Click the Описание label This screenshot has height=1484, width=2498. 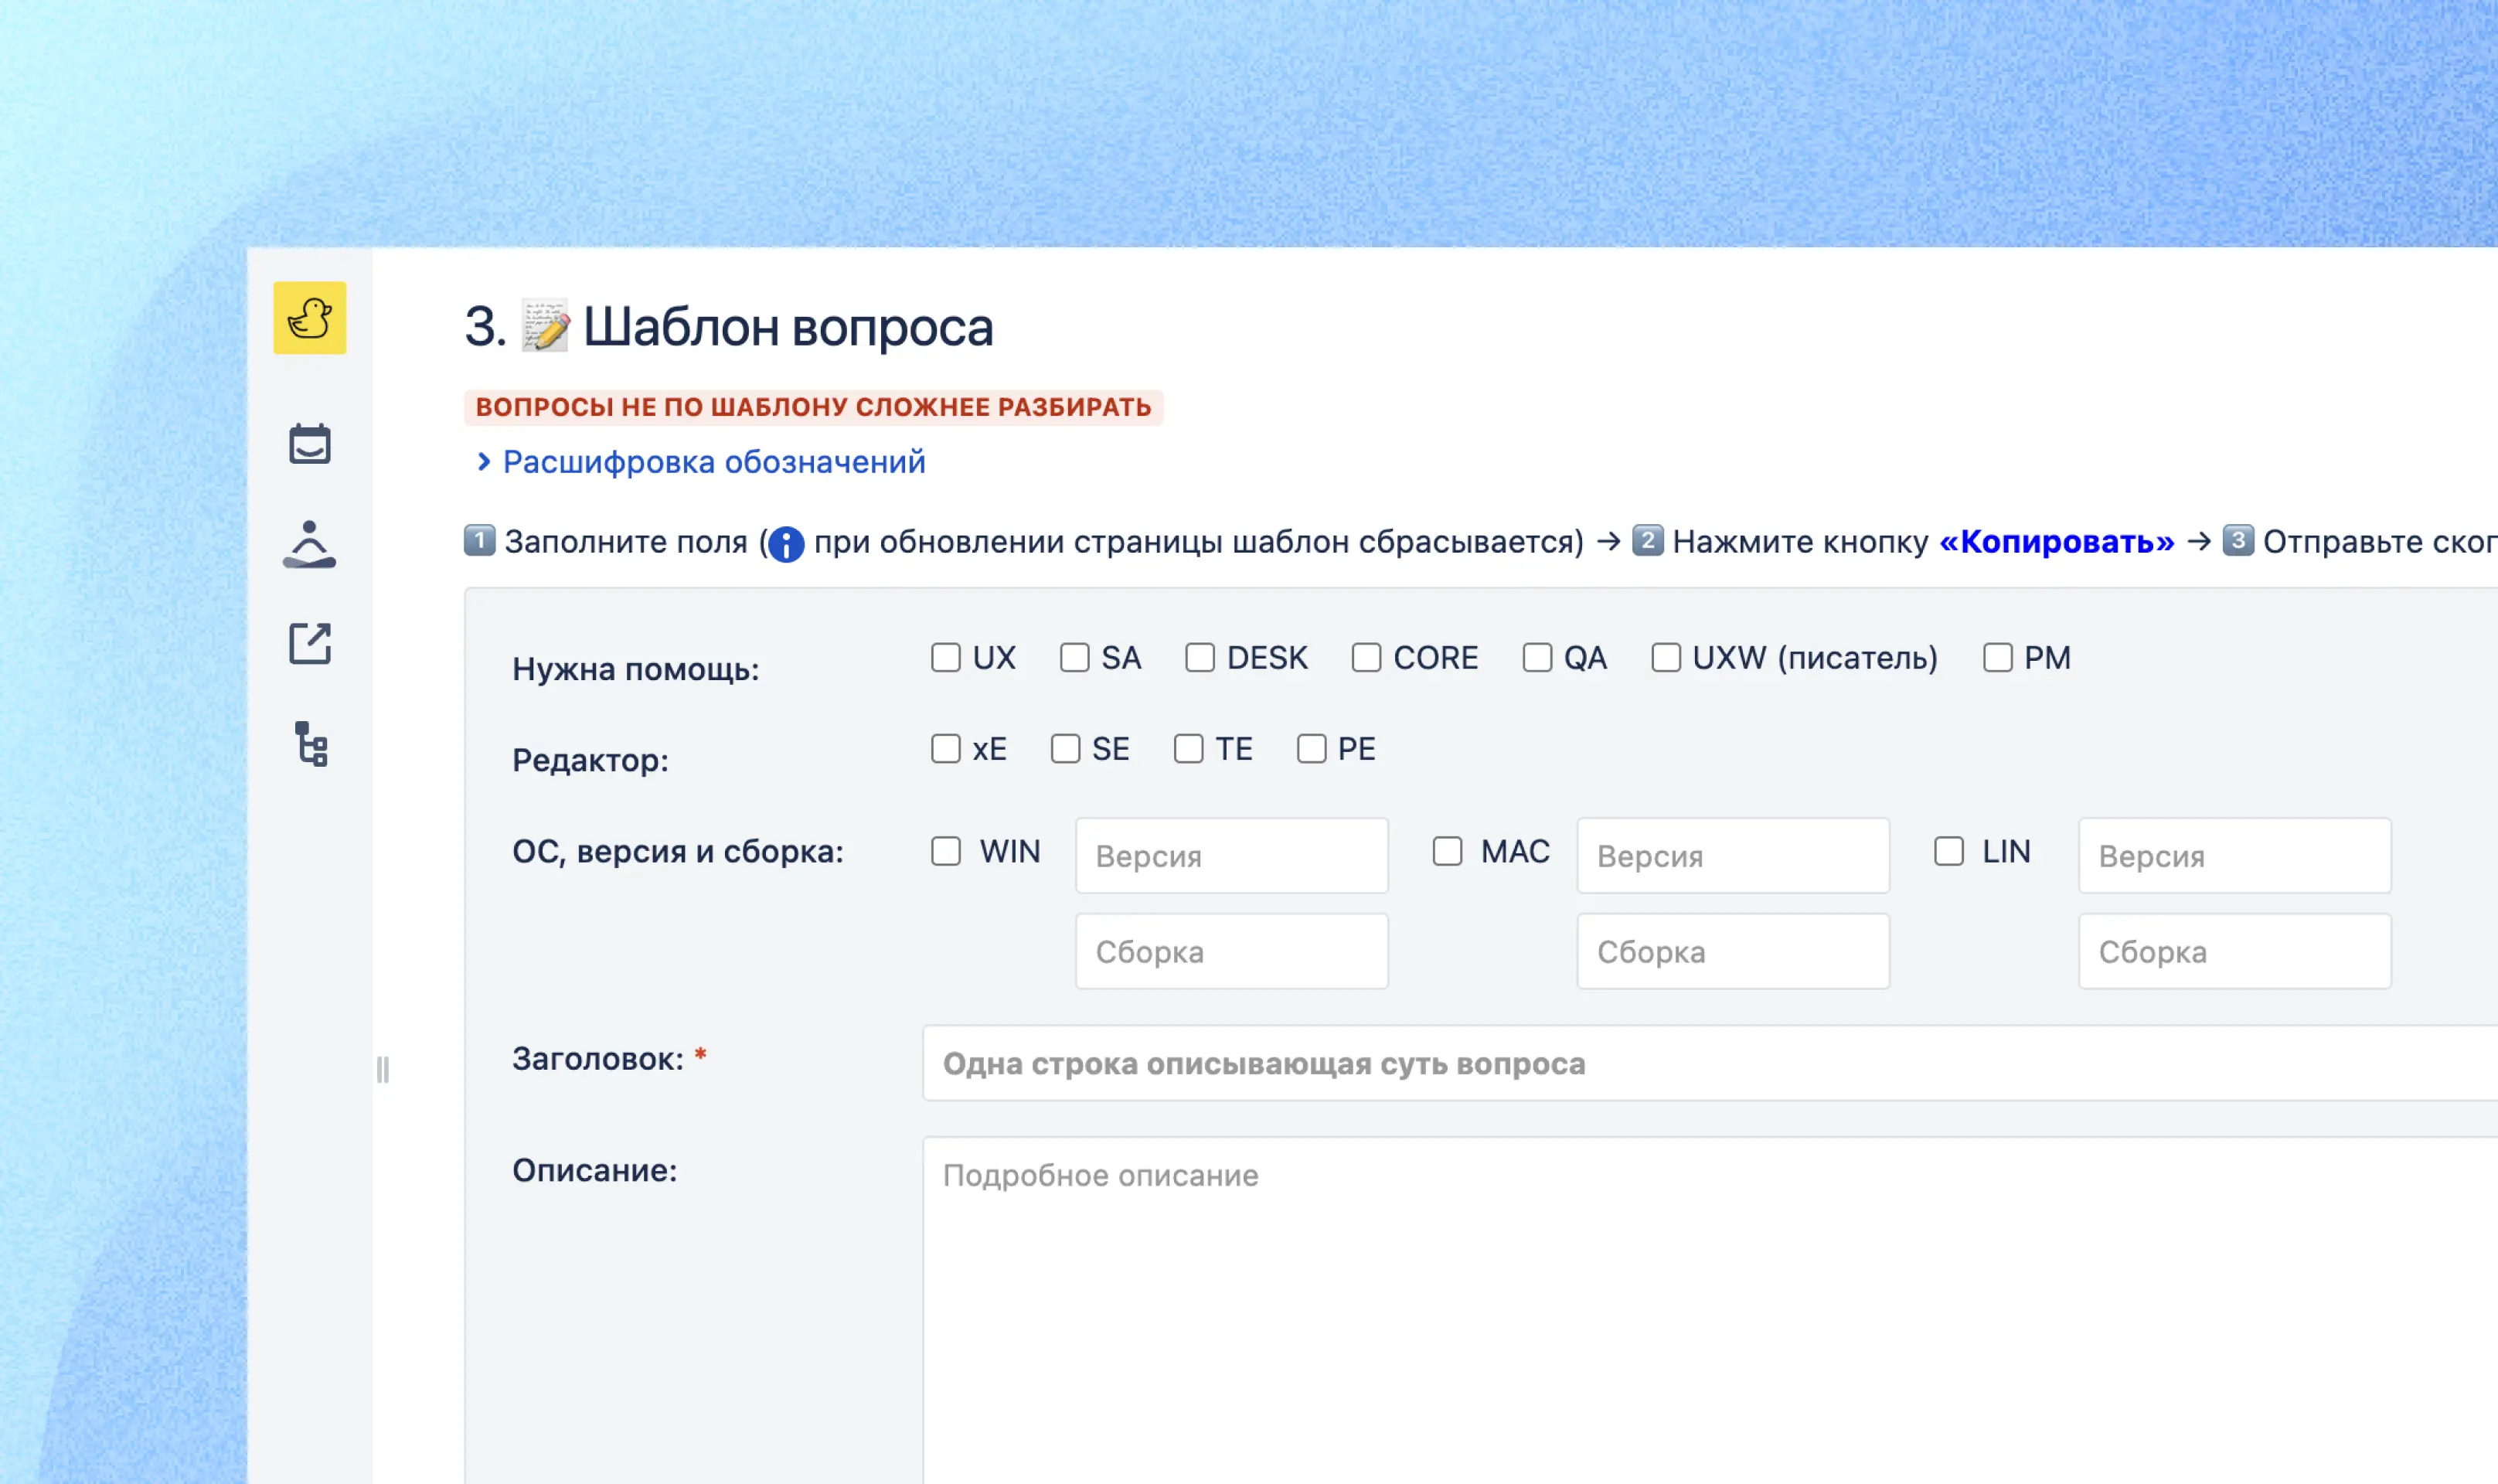pyautogui.click(x=595, y=1170)
